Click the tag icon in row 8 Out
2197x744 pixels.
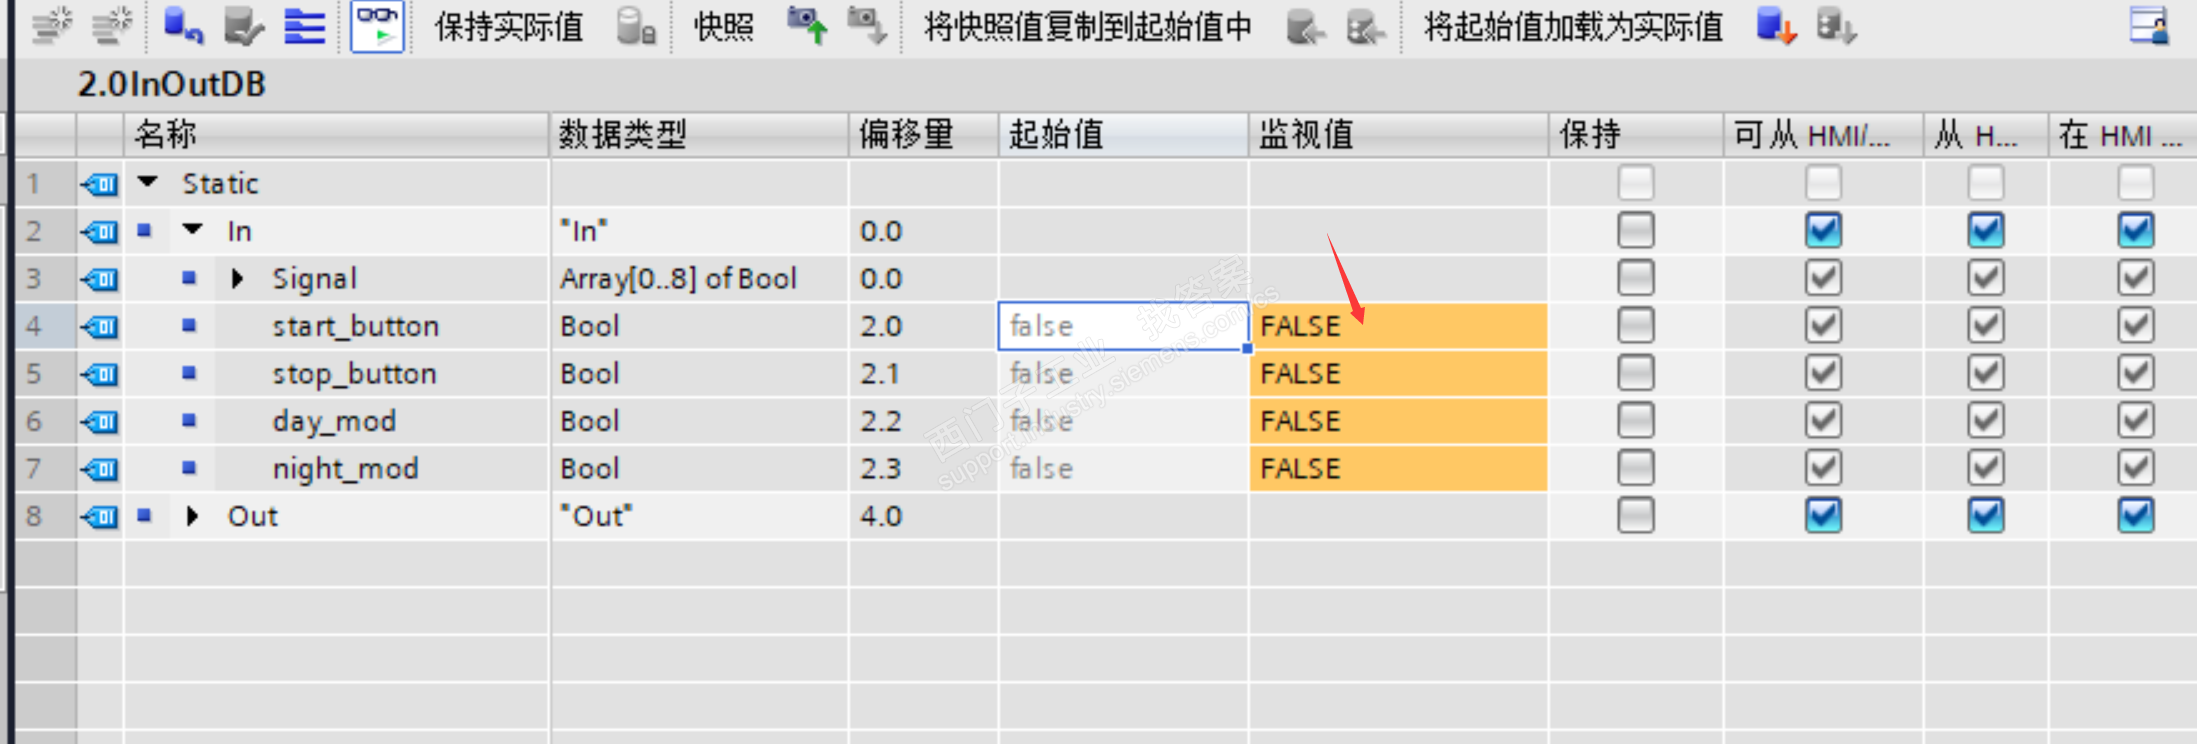tap(100, 517)
